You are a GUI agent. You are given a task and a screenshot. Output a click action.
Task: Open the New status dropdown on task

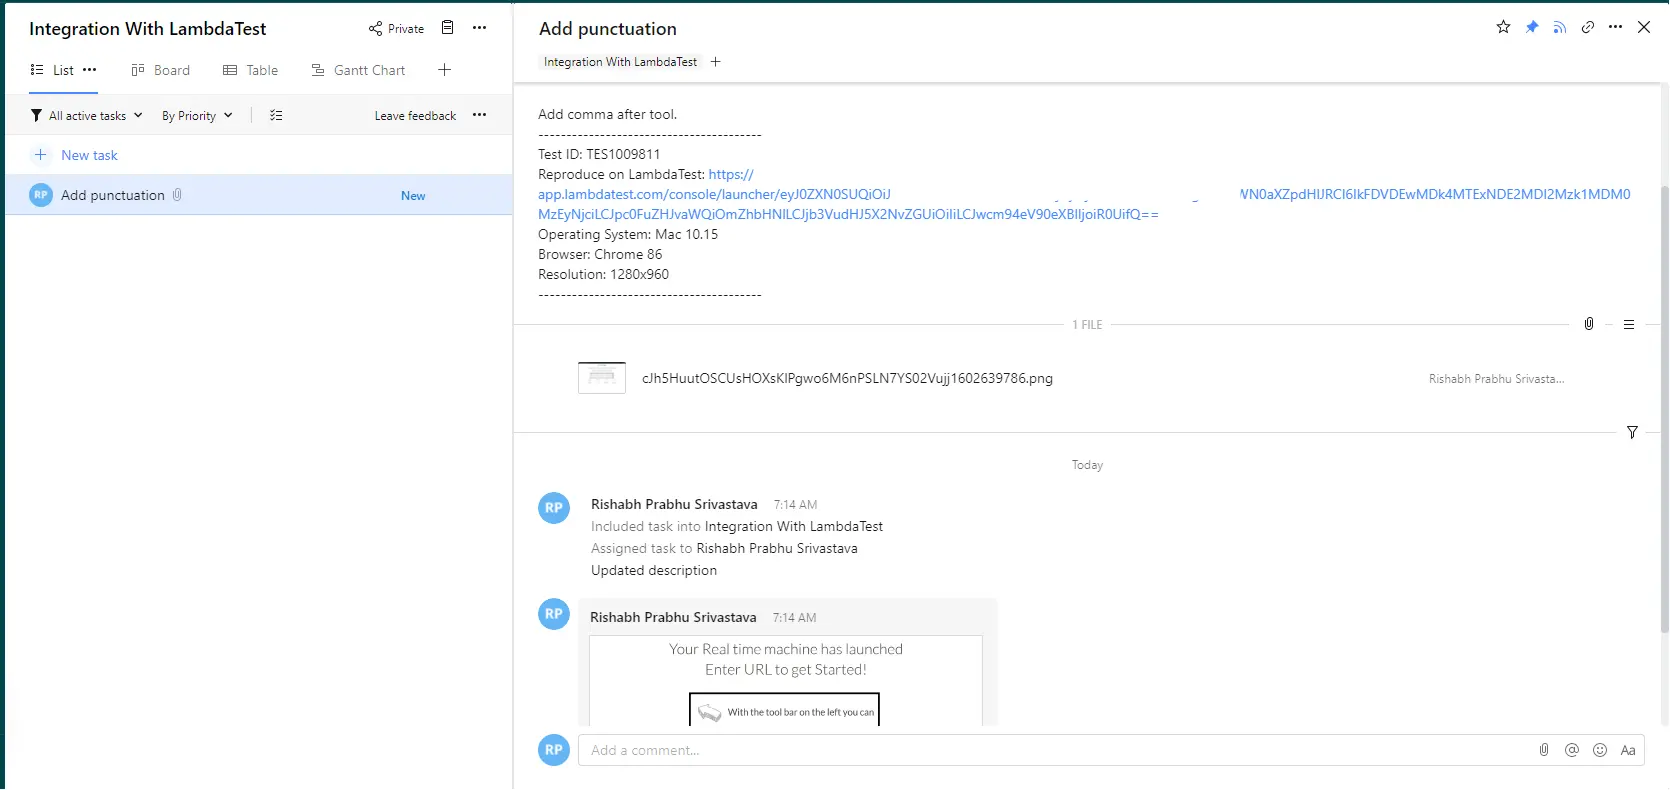(413, 196)
